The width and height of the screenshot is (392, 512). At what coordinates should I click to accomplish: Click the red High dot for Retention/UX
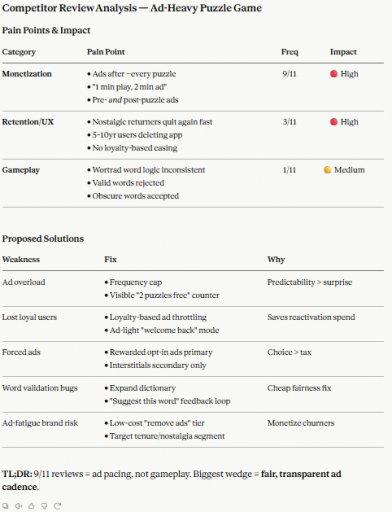334,122
